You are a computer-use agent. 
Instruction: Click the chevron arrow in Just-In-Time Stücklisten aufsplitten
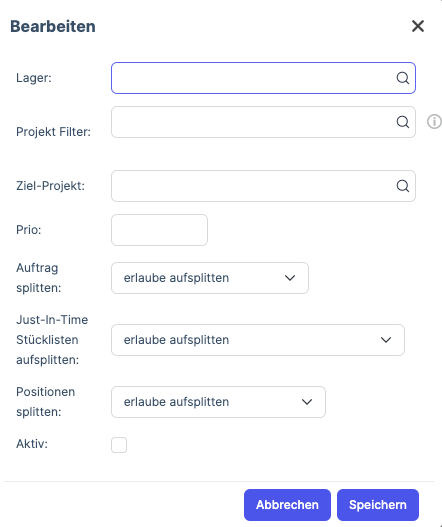click(x=386, y=340)
